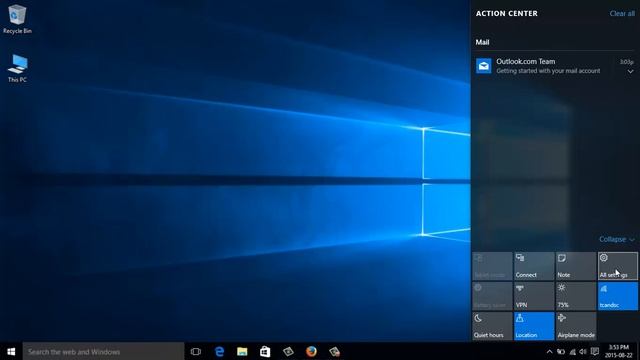This screenshot has width=640, height=360.
Task: Click the Mail notification group header
Action: (x=482, y=42)
